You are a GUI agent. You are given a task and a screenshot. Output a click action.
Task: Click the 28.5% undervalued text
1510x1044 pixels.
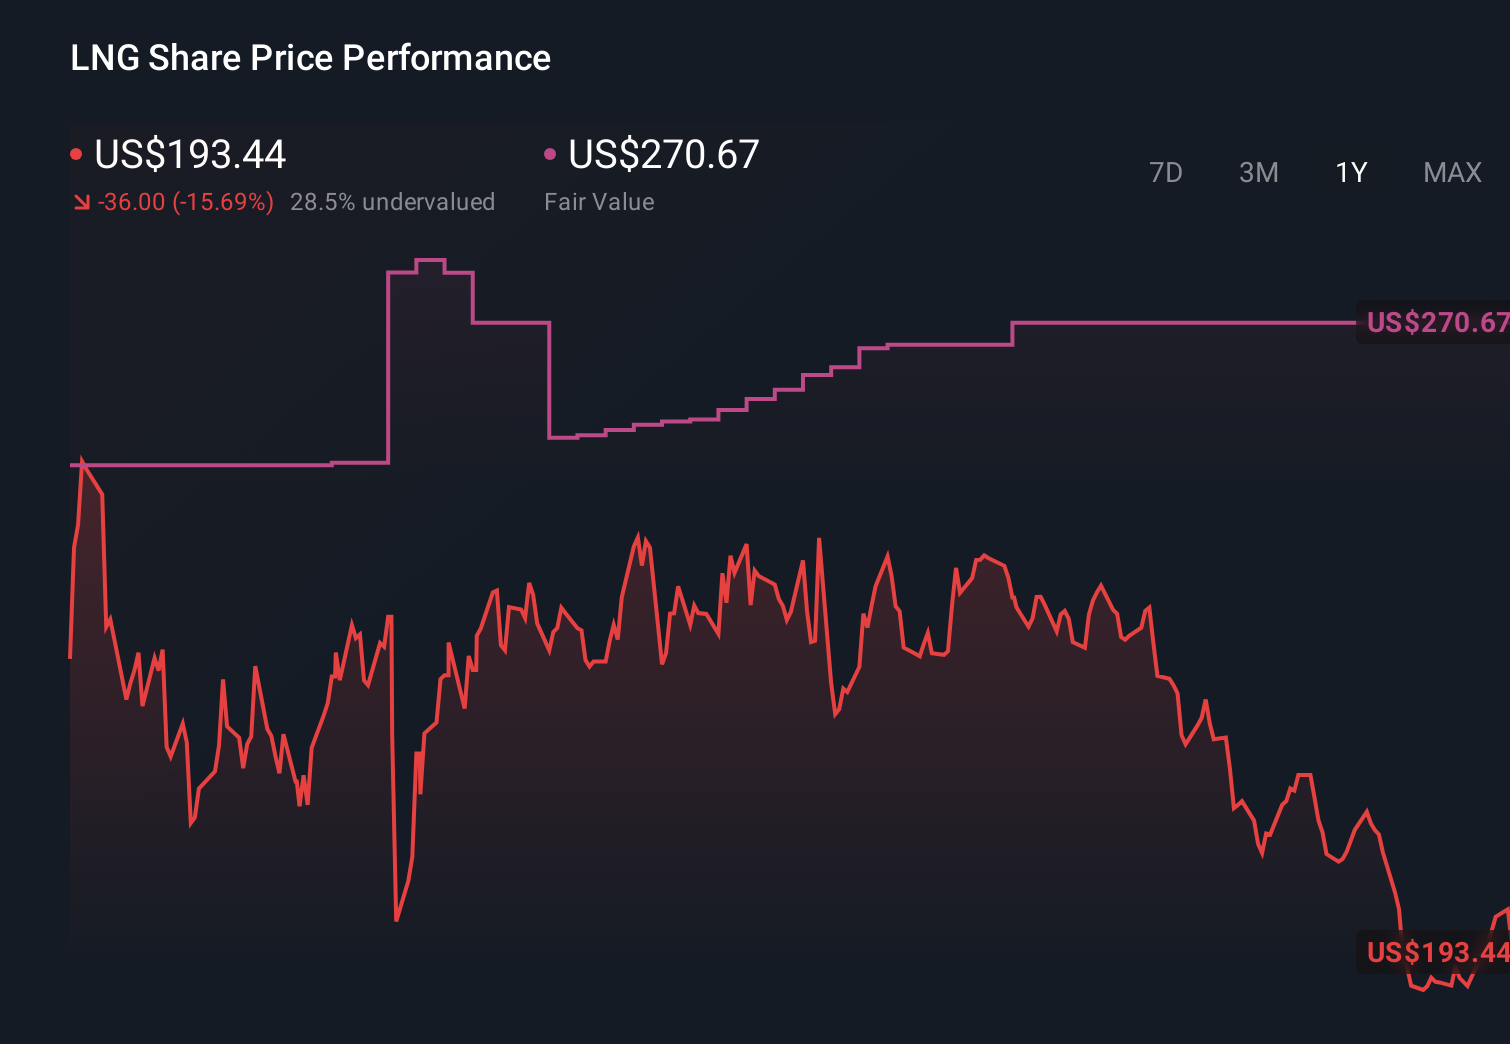393,201
